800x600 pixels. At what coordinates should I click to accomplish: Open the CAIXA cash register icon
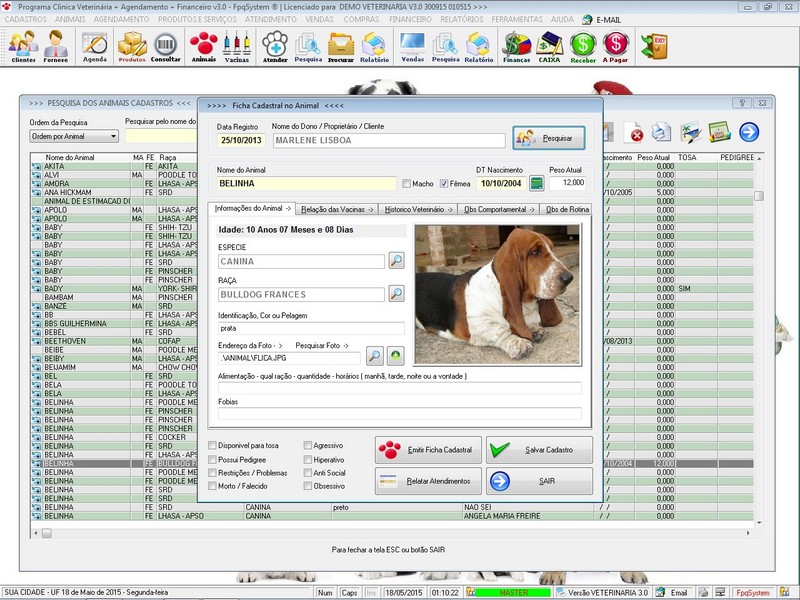coord(550,45)
